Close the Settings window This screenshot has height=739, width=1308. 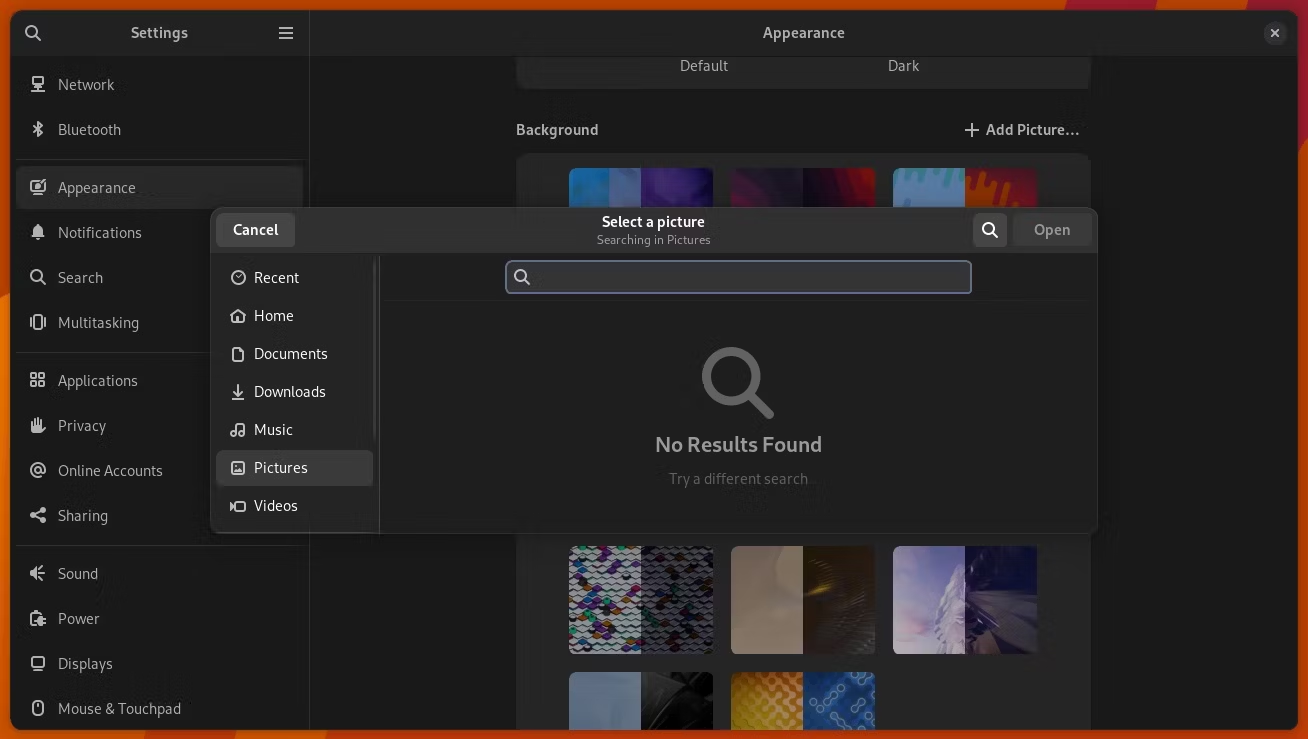click(1275, 33)
